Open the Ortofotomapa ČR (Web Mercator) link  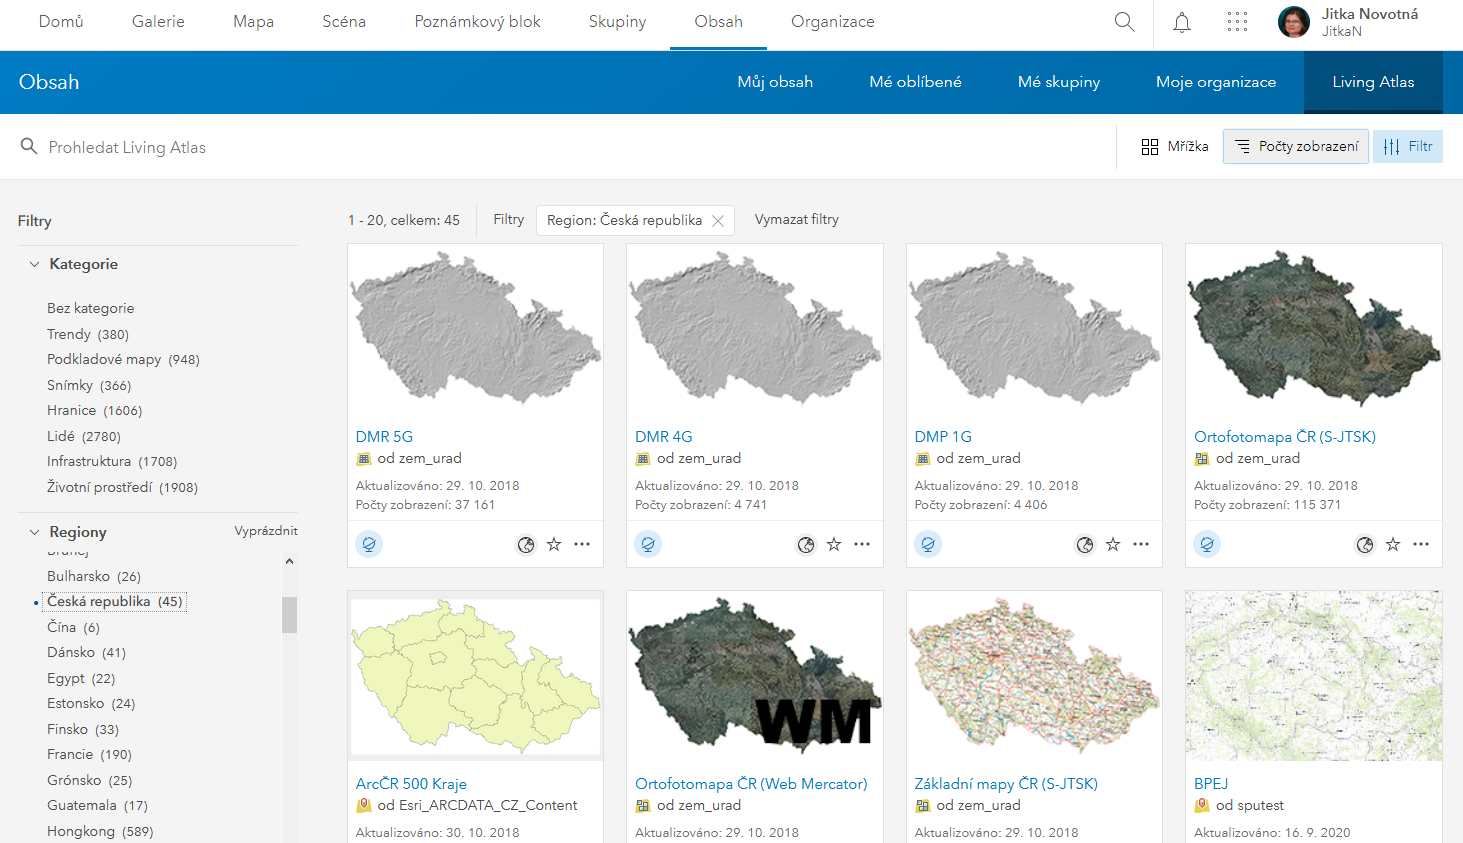pos(751,784)
